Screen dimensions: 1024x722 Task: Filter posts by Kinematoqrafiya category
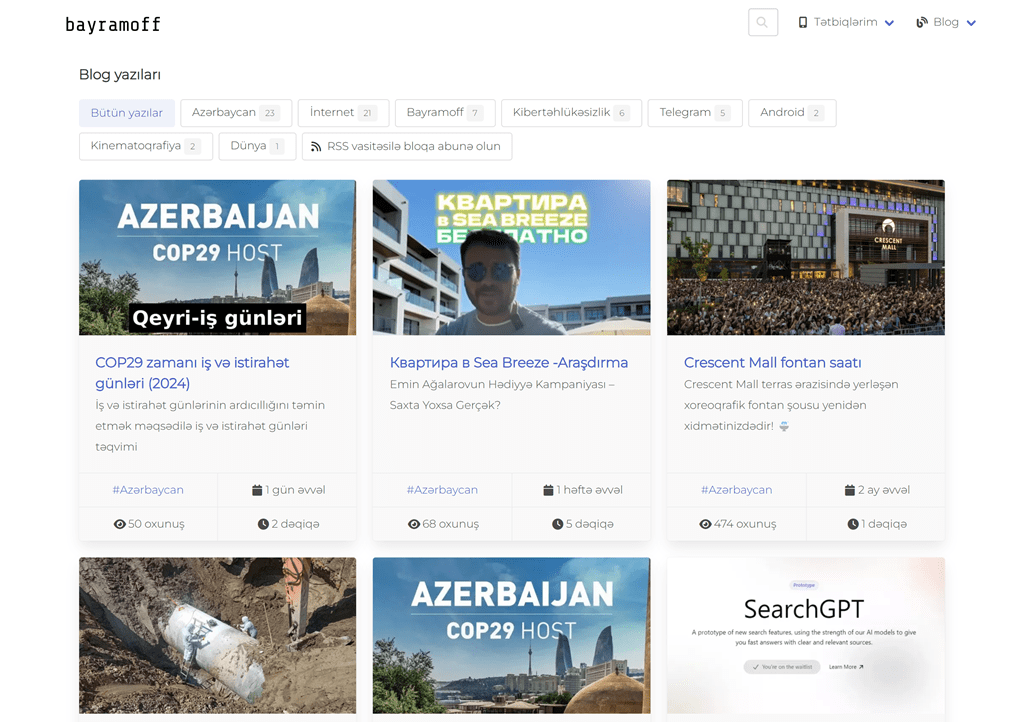pyautogui.click(x=146, y=146)
